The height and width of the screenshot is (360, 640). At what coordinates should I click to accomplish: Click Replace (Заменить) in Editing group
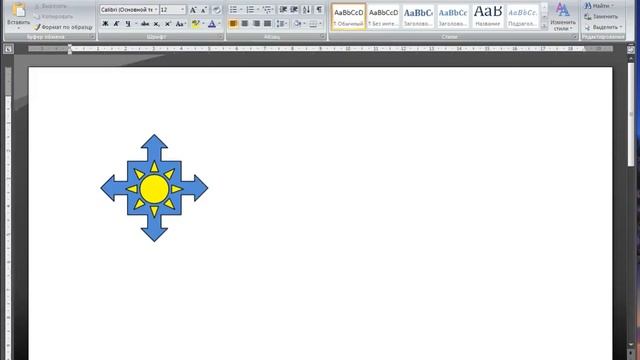click(601, 16)
